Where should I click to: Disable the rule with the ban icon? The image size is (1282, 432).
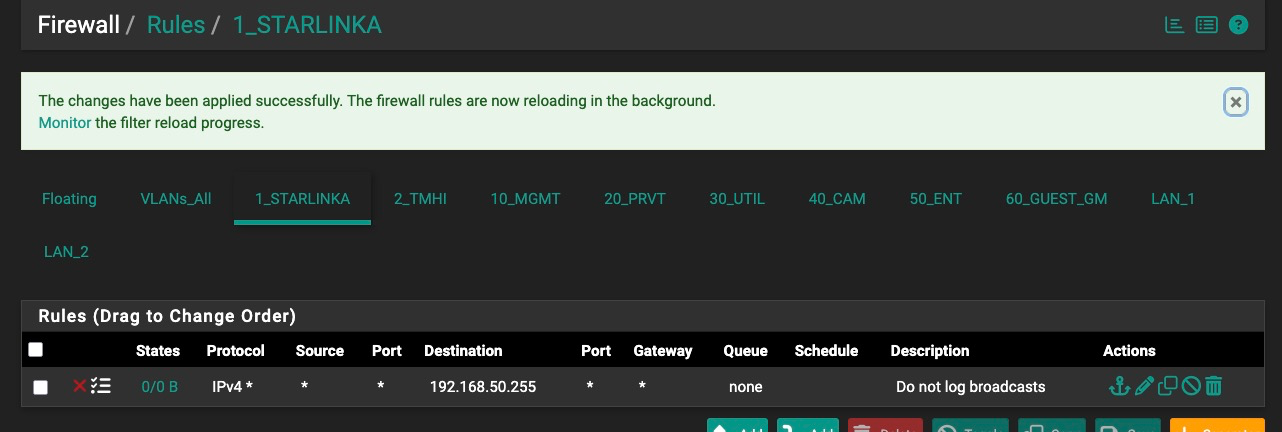click(x=1190, y=386)
